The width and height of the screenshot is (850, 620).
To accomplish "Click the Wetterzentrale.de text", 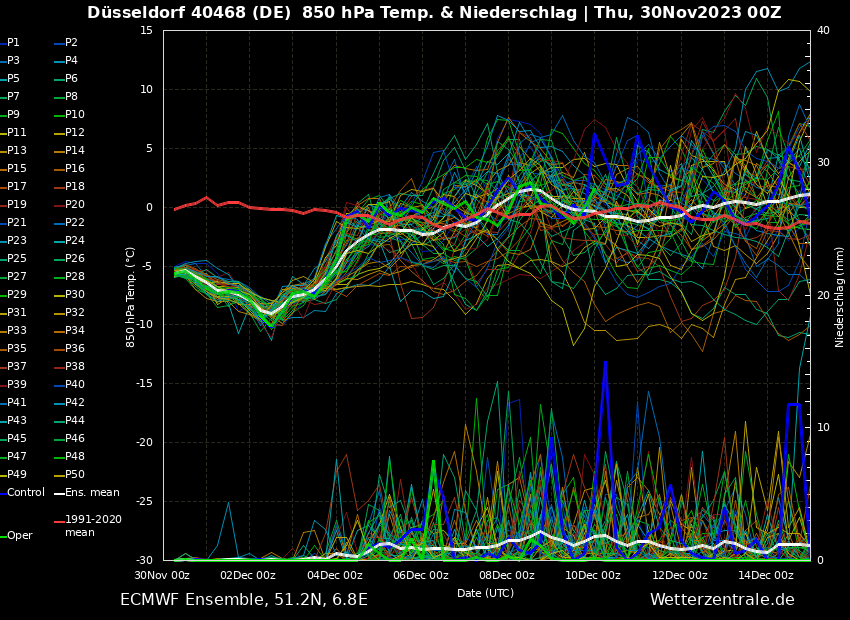I will click(x=722, y=600).
